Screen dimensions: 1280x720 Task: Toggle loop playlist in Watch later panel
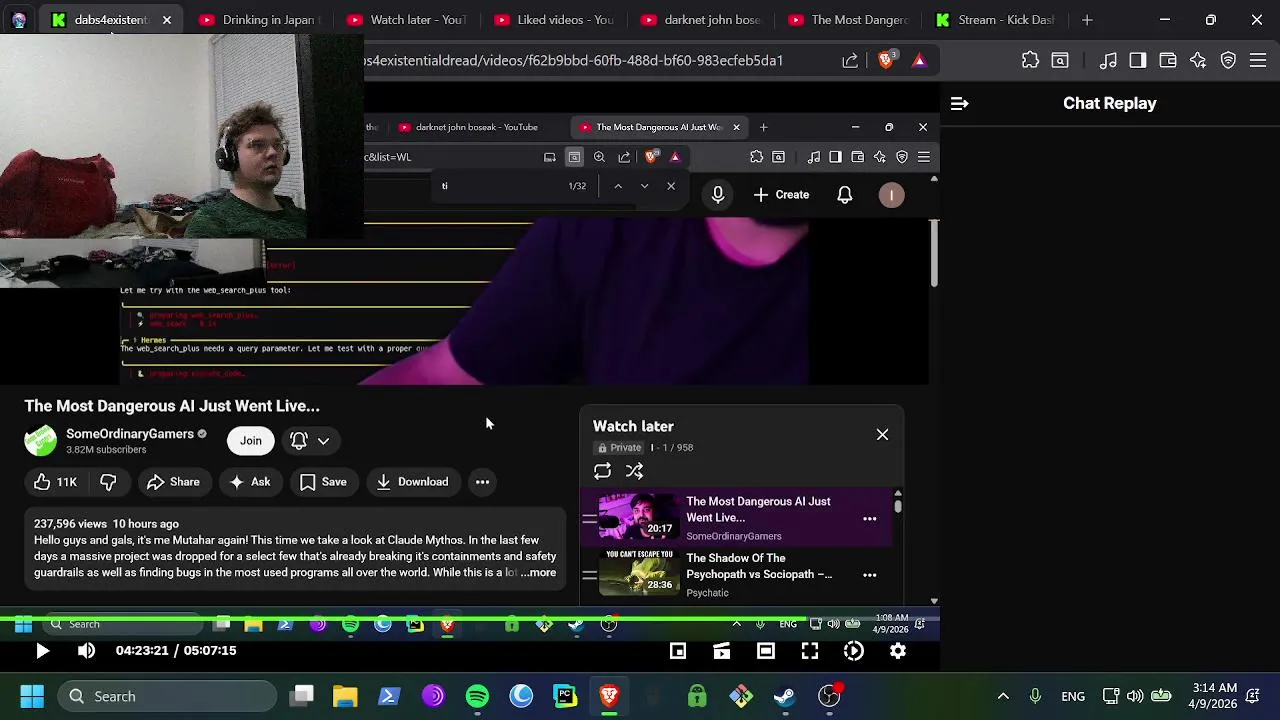click(602, 471)
